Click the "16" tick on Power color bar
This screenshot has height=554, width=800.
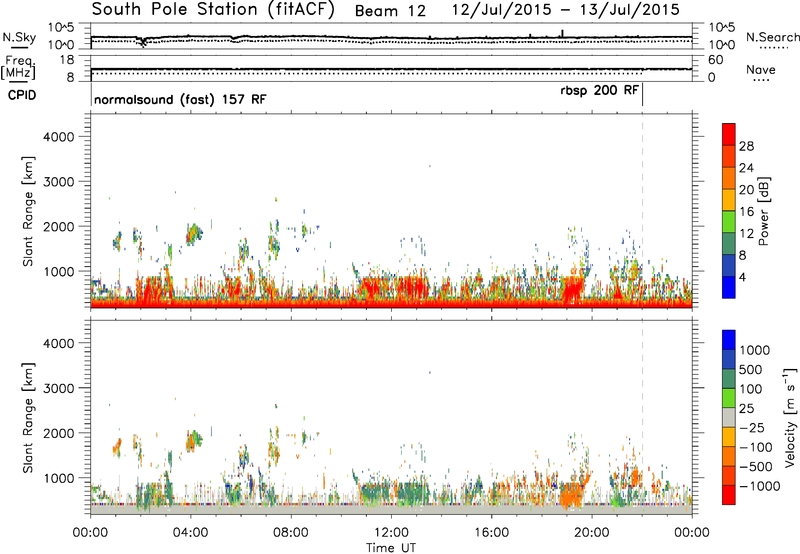tap(746, 212)
